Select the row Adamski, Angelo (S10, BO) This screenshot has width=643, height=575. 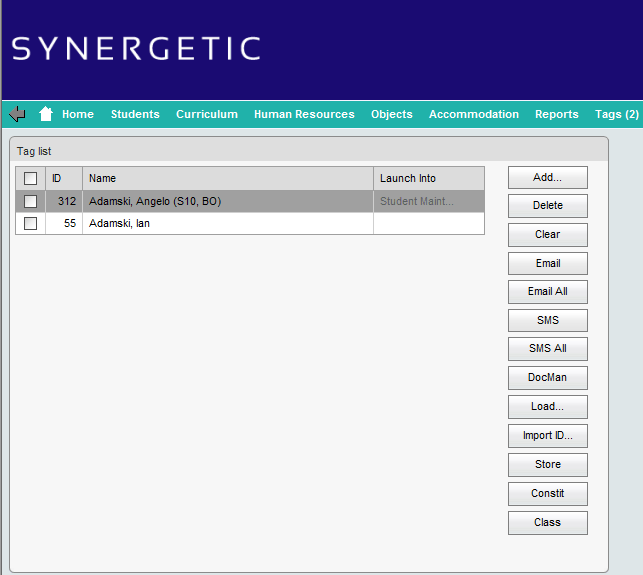click(x=250, y=201)
